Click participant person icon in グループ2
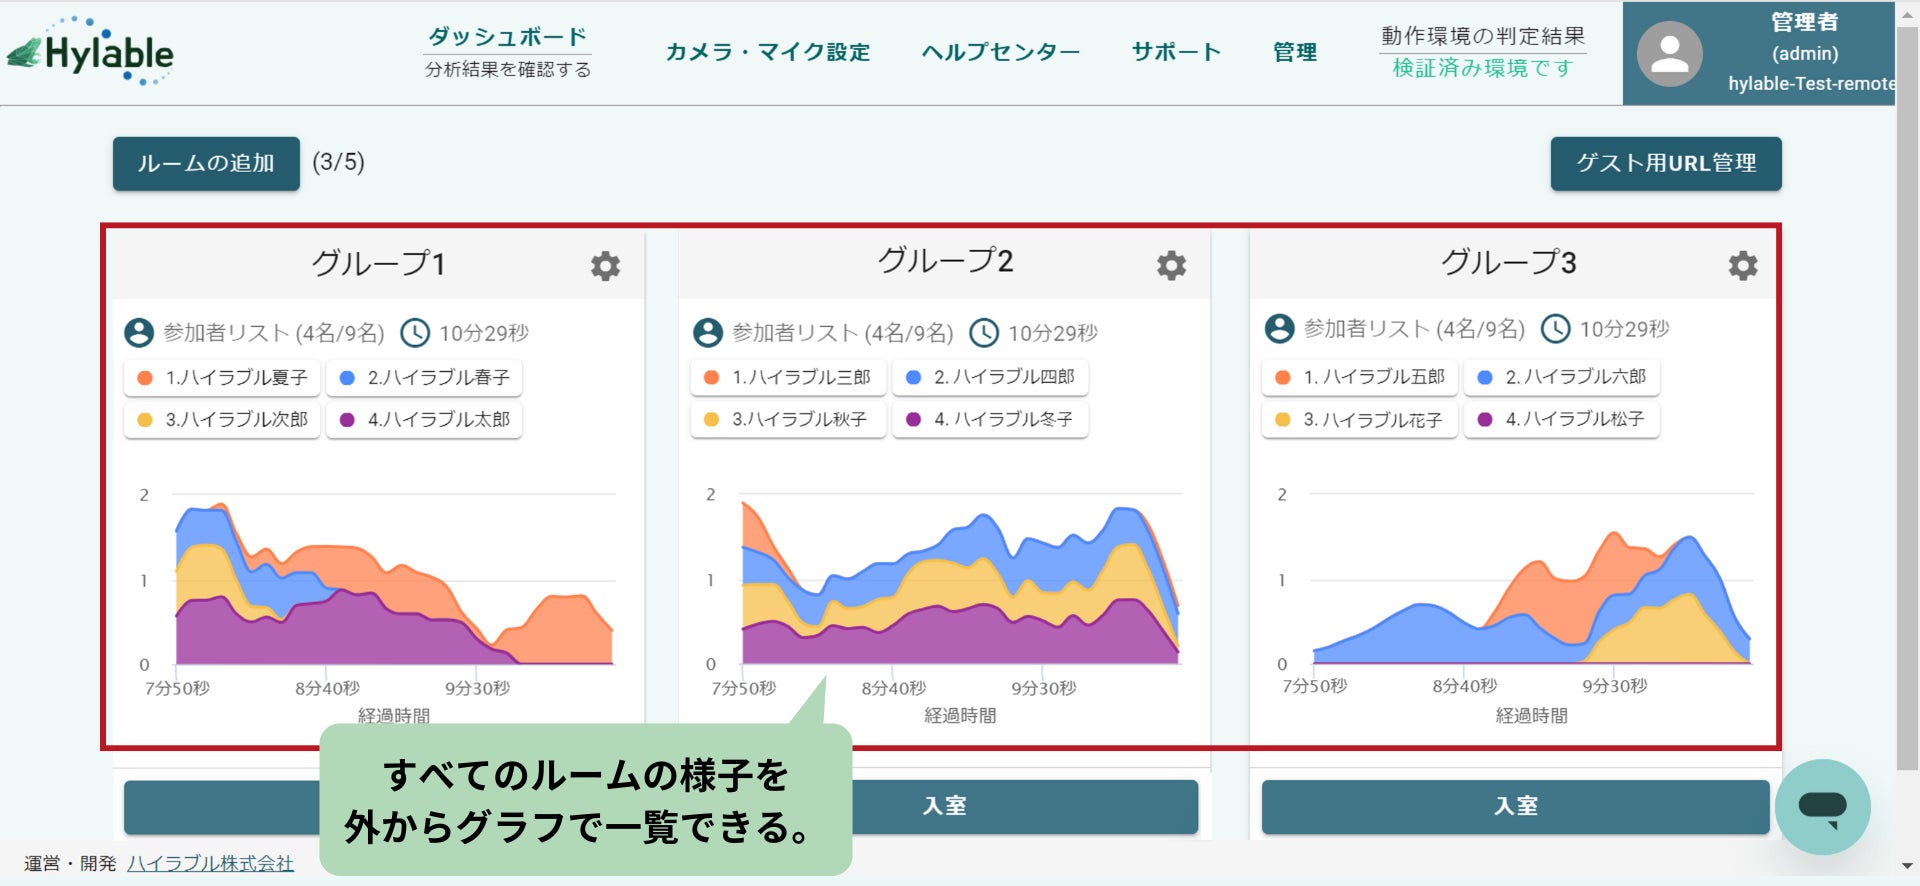The width and height of the screenshot is (1920, 886). [x=708, y=332]
